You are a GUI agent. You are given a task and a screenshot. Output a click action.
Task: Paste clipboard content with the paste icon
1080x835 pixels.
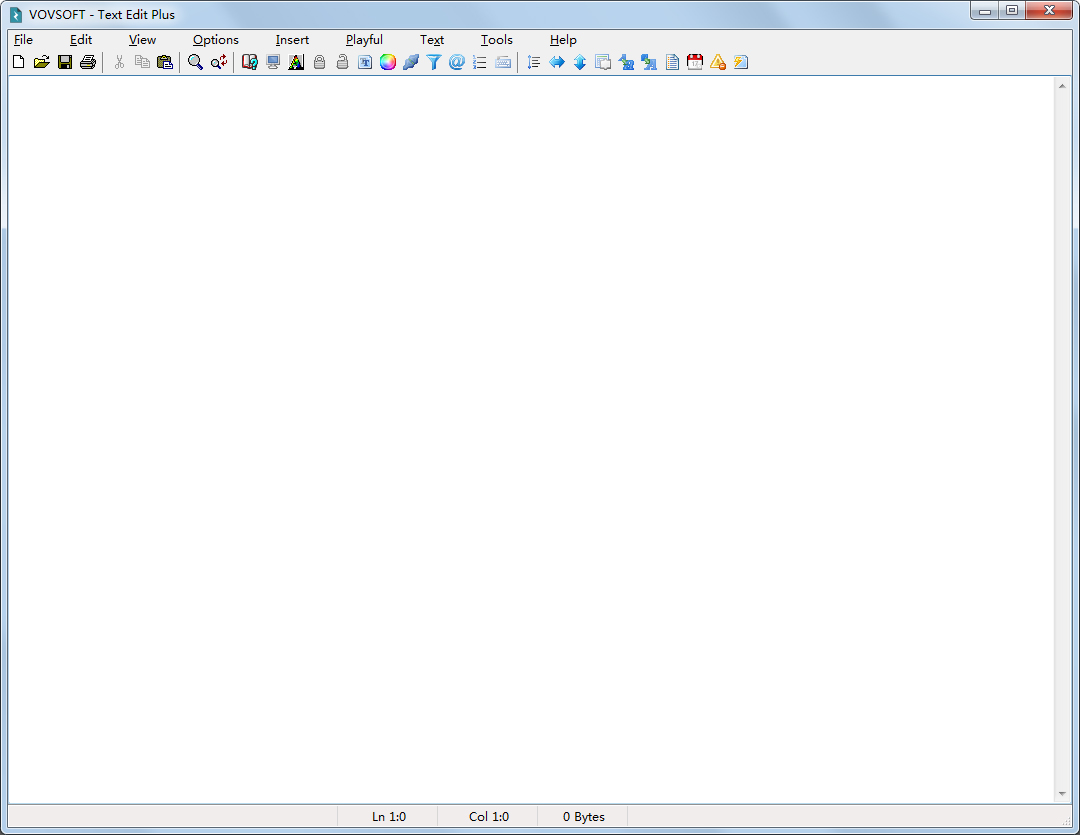[165, 62]
